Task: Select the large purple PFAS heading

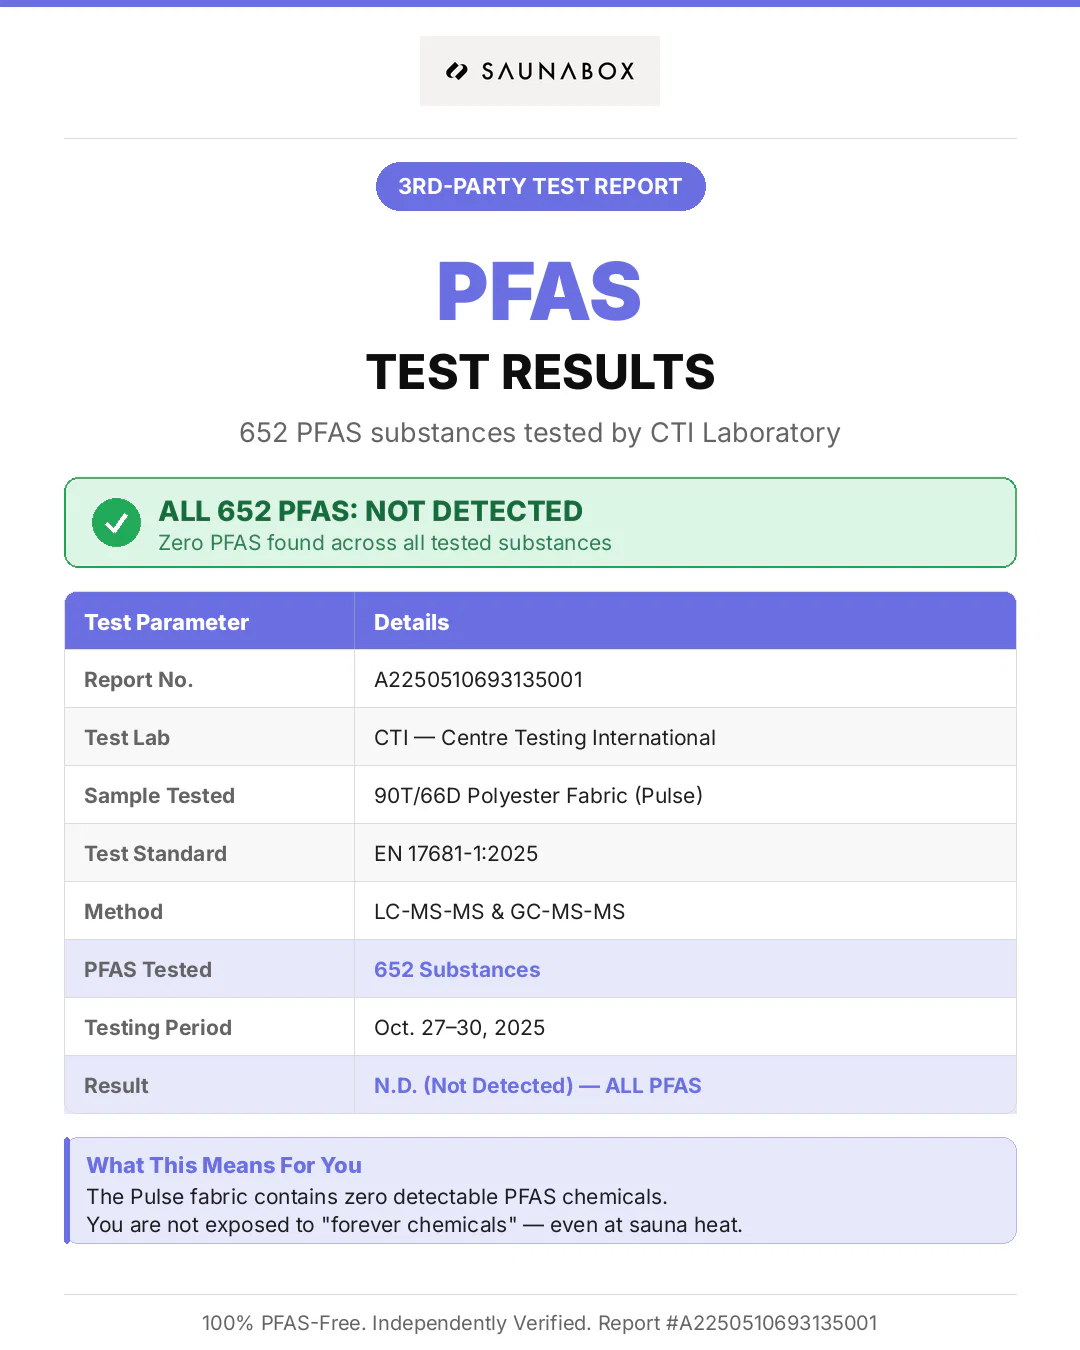Action: (x=539, y=292)
